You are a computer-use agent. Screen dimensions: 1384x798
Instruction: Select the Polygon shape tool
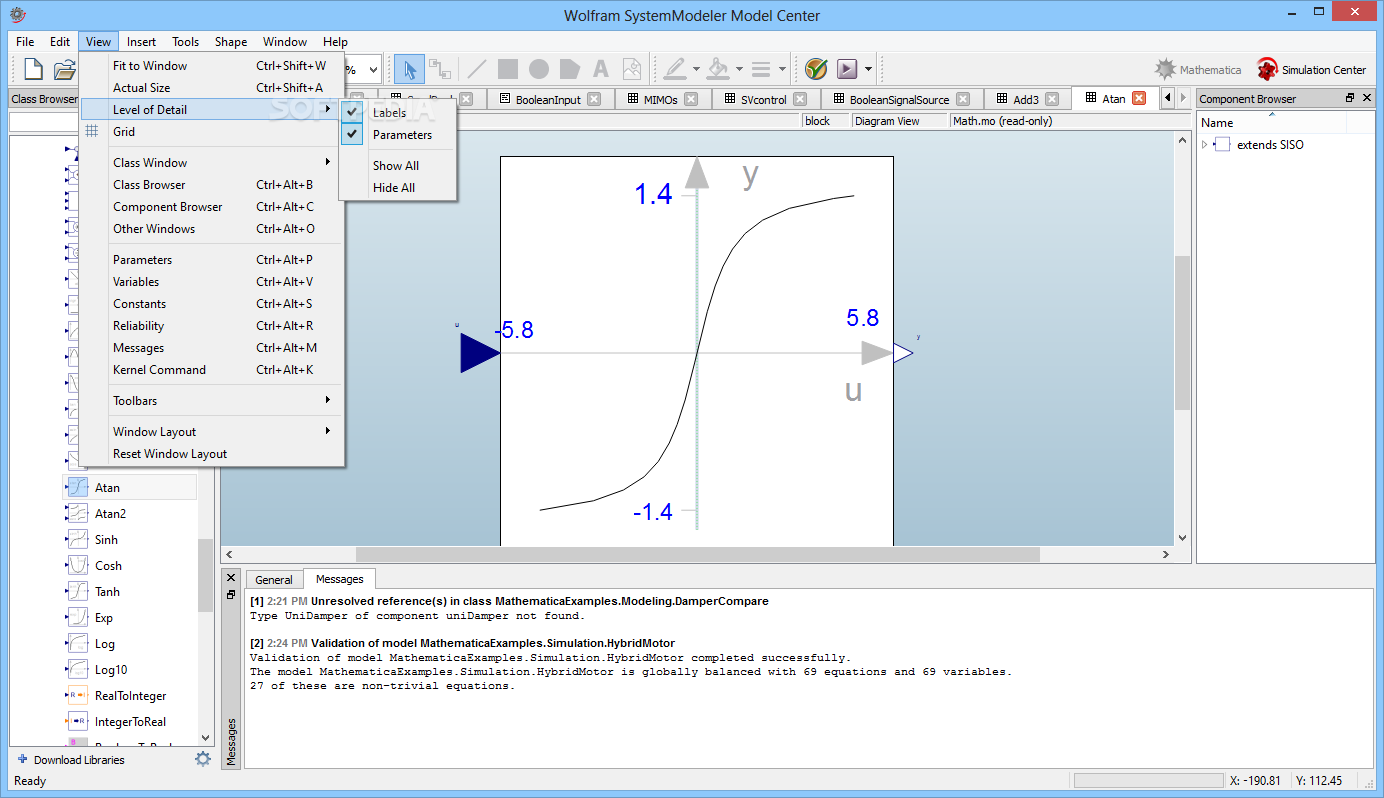(570, 69)
